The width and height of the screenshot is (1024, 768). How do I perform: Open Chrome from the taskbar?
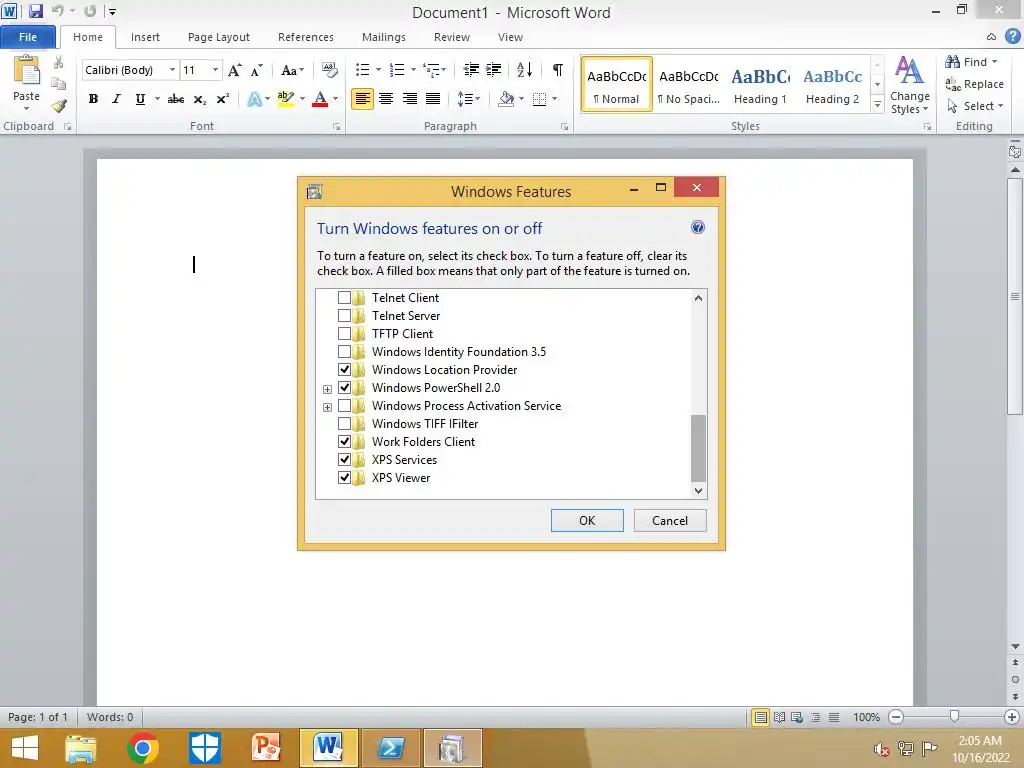(x=143, y=748)
